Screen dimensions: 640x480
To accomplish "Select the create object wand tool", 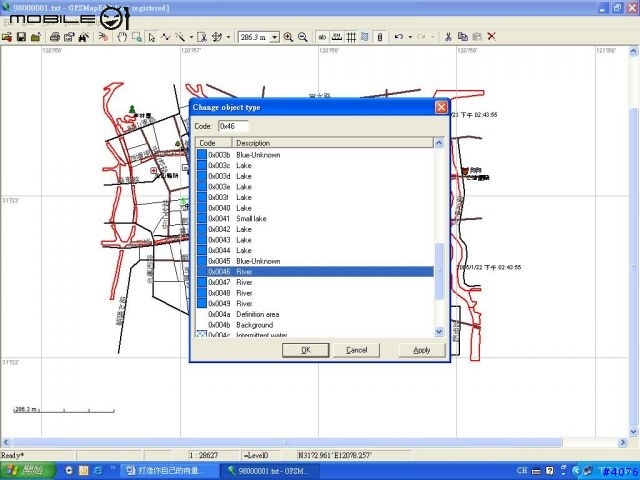I will (x=180, y=37).
